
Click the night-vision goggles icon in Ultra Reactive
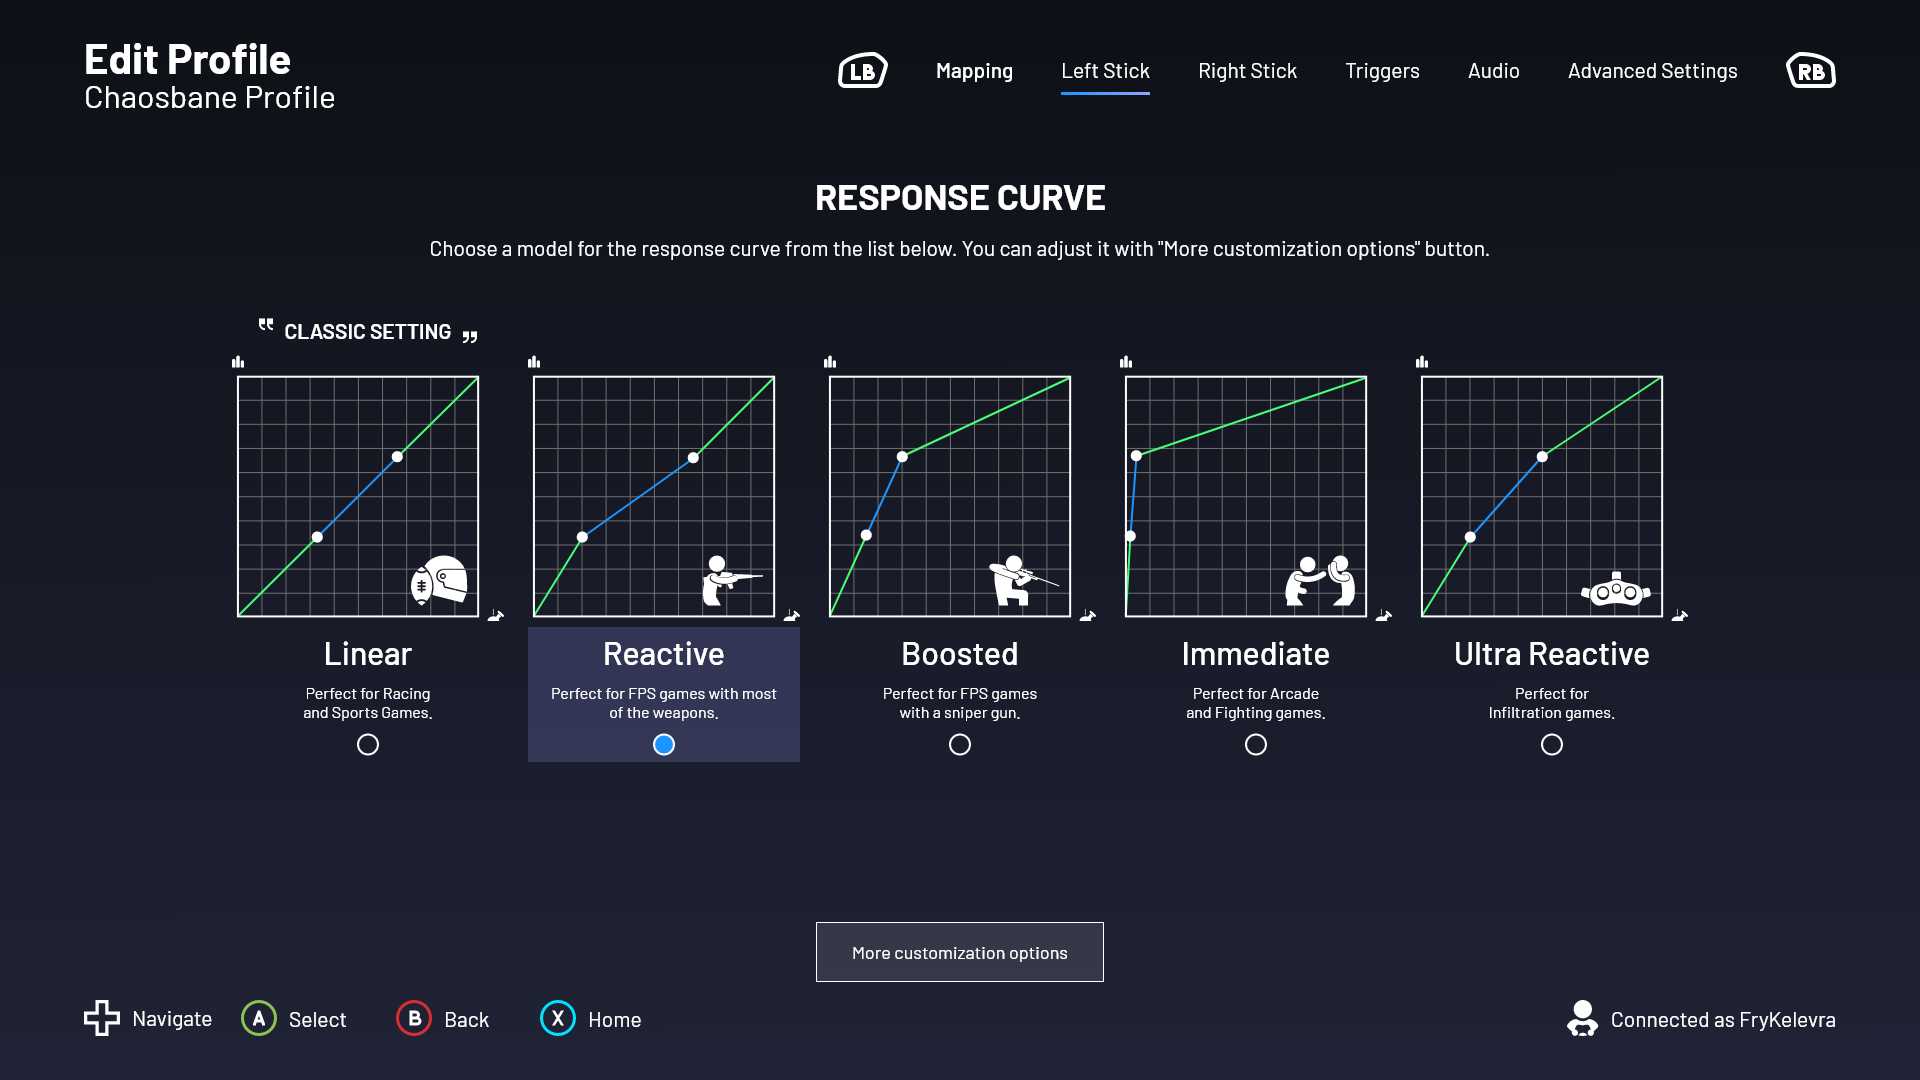(1615, 590)
